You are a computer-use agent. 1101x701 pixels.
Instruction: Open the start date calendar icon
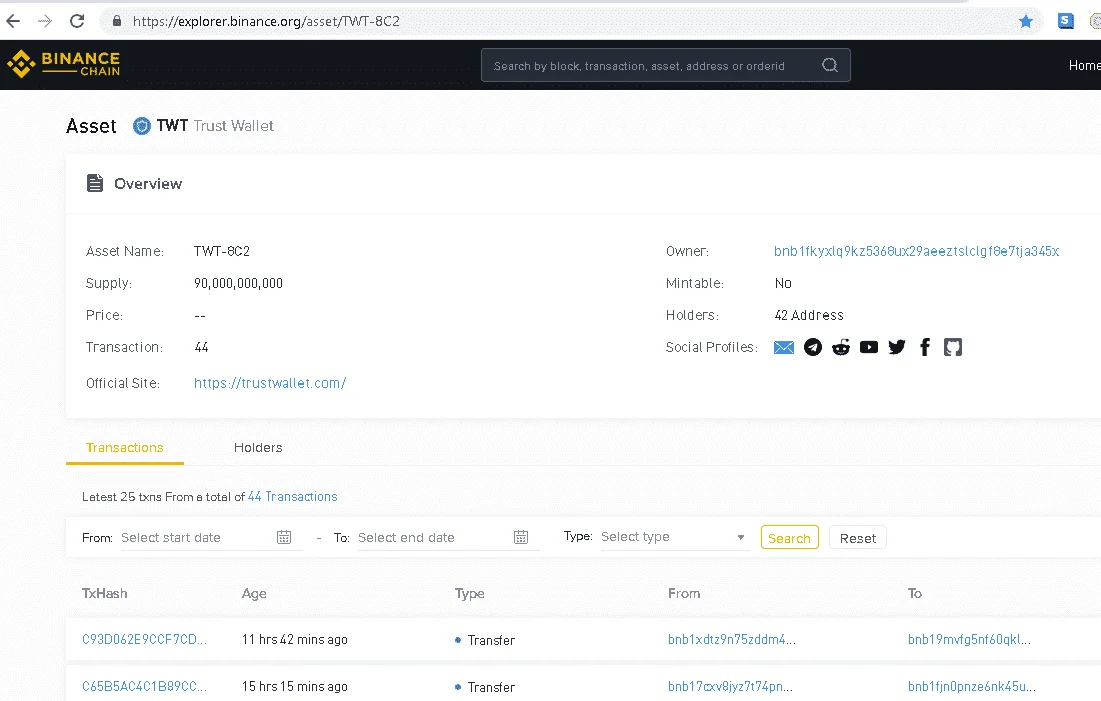tap(284, 537)
